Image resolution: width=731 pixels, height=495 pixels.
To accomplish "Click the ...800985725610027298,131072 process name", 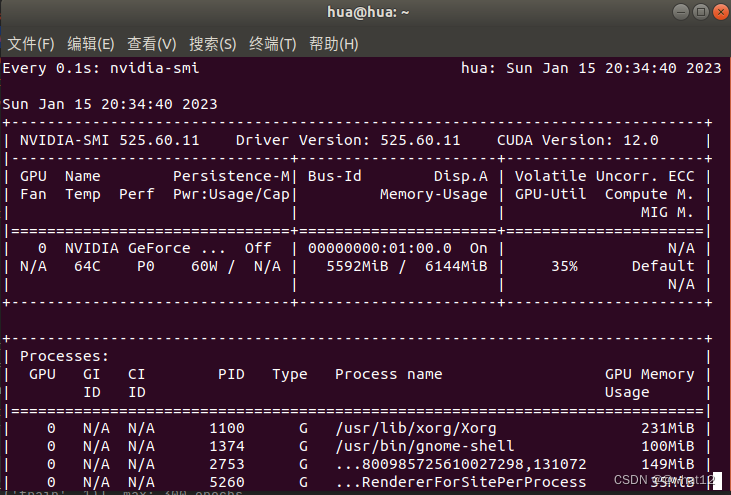I will tap(461, 464).
